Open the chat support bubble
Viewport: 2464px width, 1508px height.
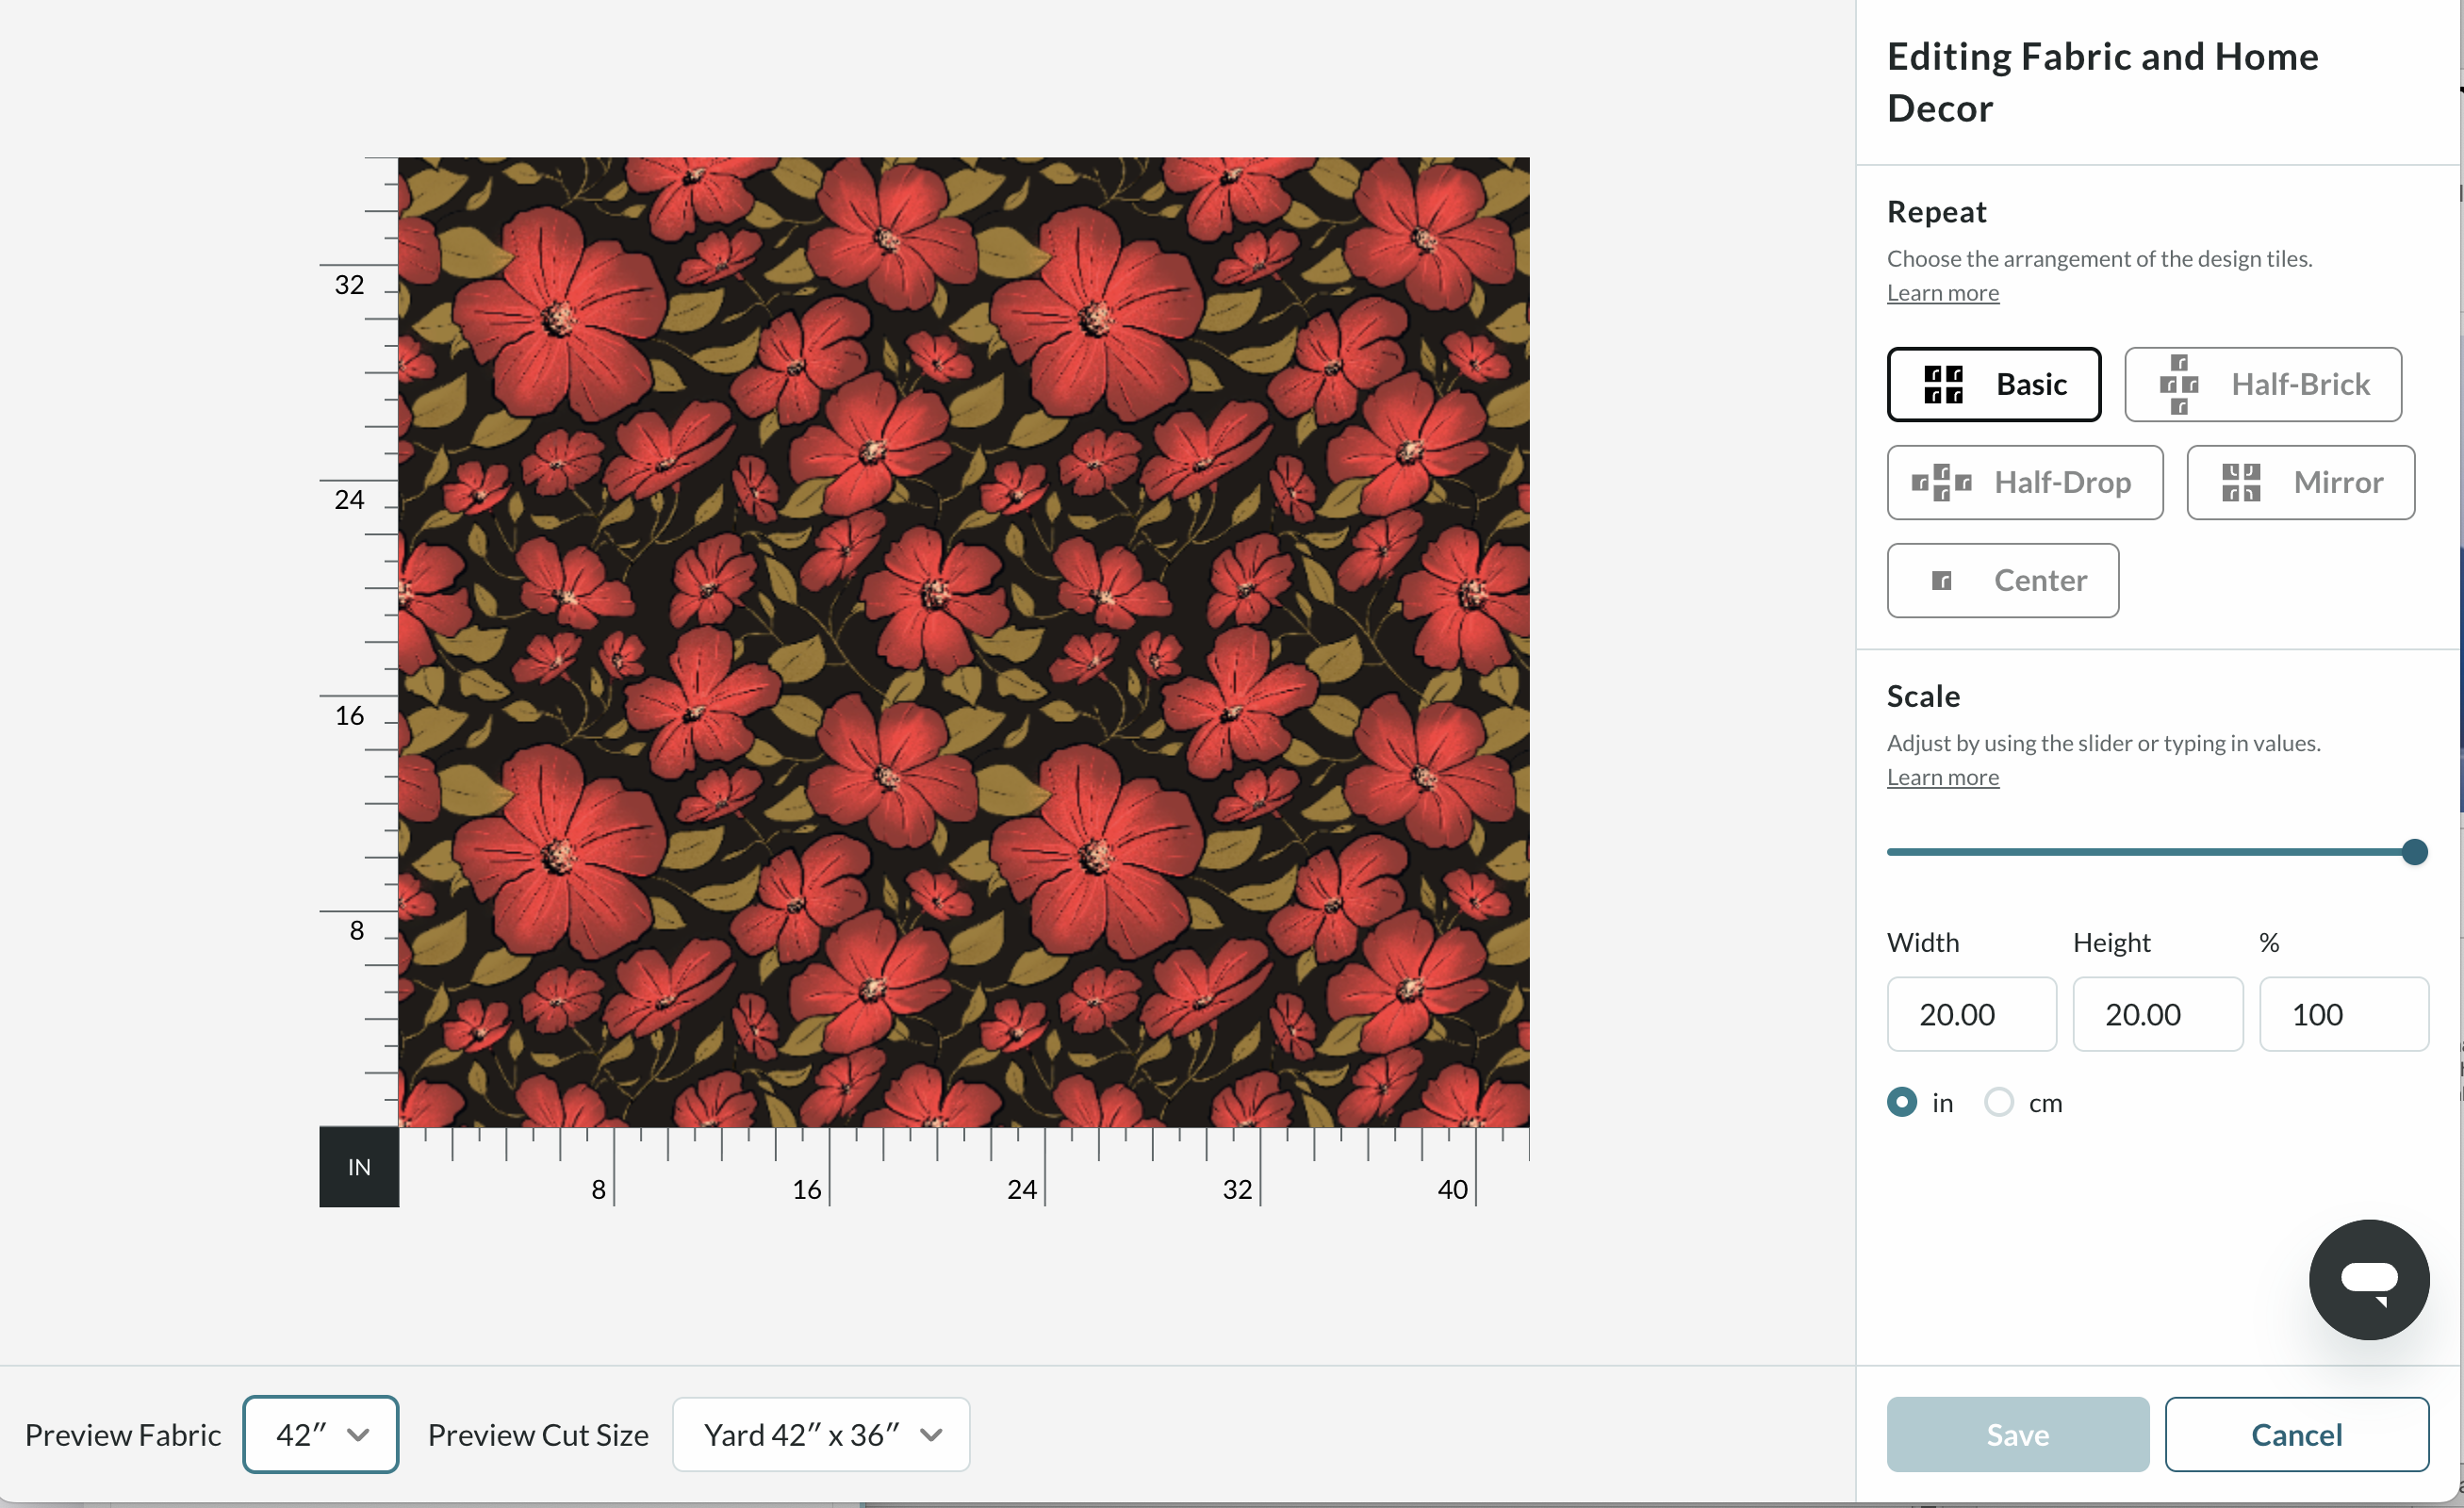[x=2368, y=1278]
